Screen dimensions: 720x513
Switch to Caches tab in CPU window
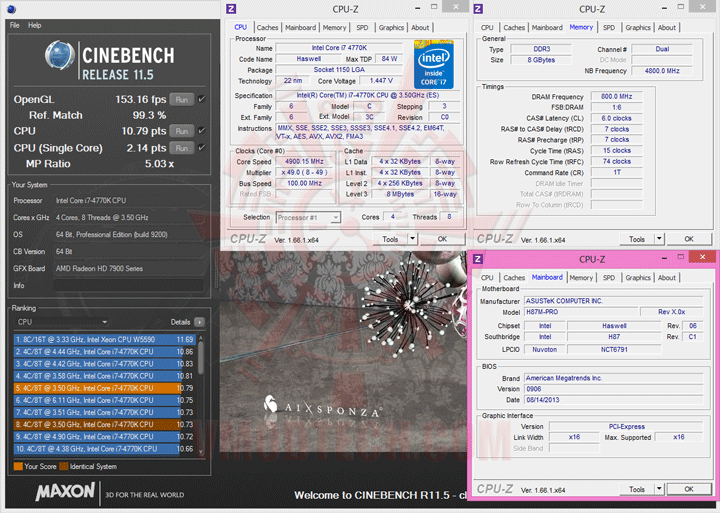[267, 28]
